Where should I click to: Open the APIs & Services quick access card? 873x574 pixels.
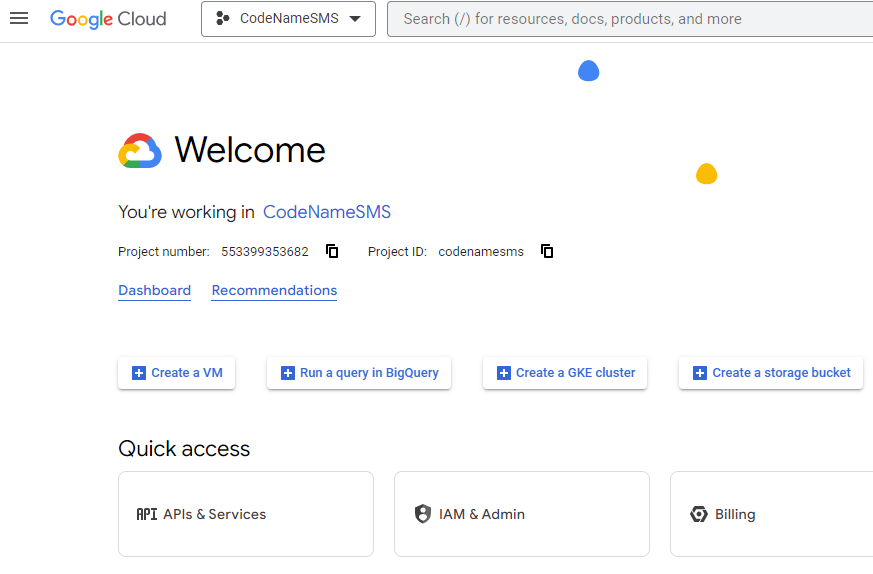(x=246, y=514)
